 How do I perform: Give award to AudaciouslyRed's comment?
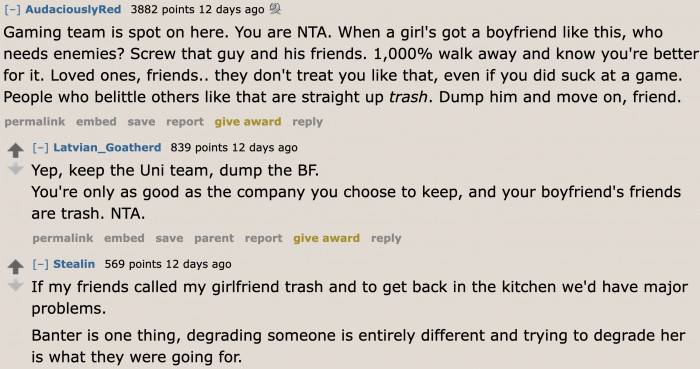pos(248,122)
